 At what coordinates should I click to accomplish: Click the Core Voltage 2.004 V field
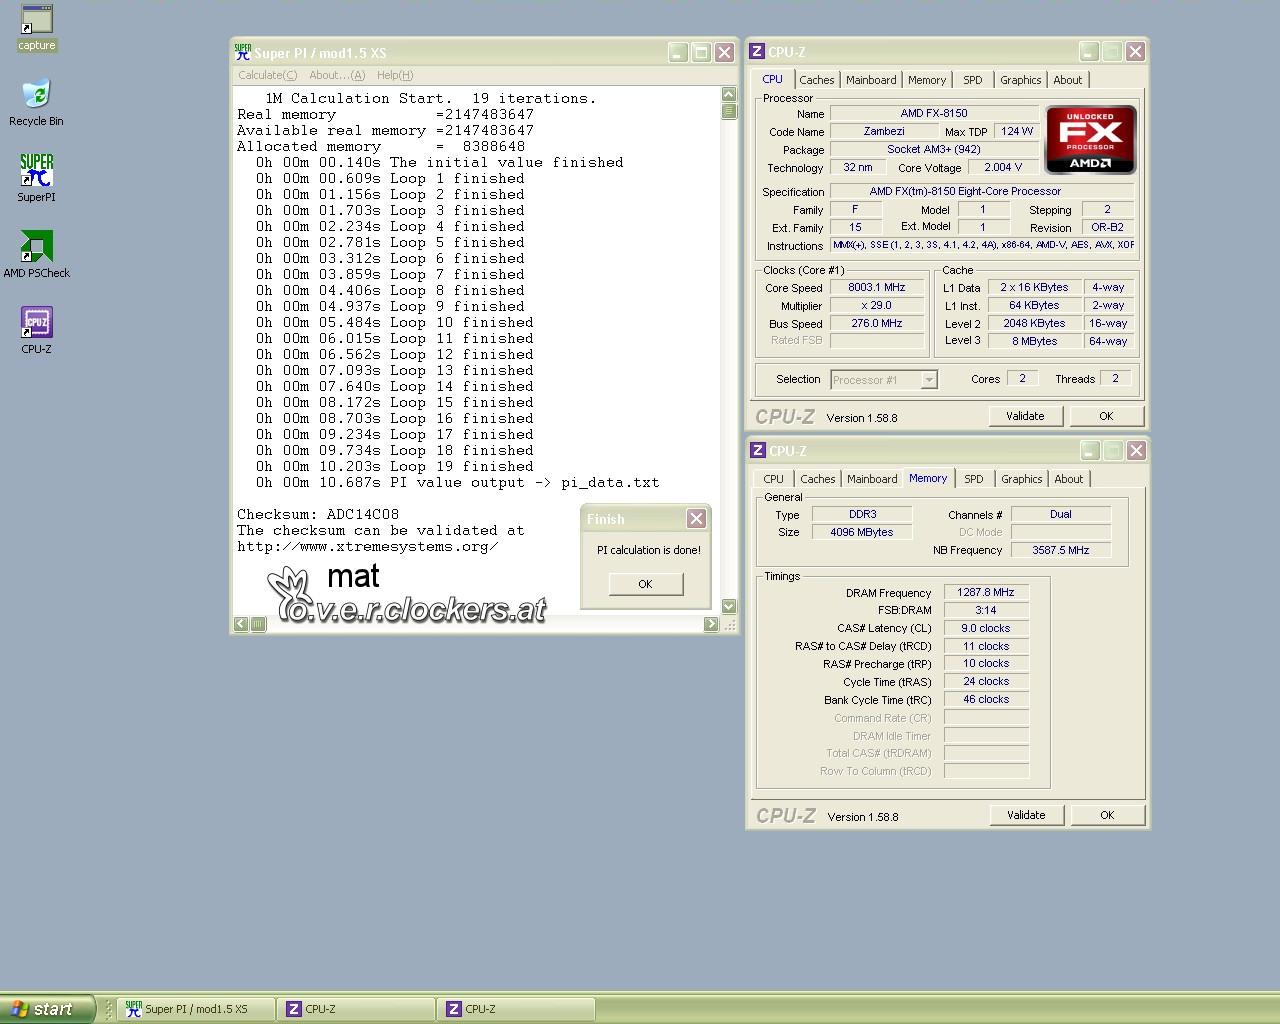[x=1003, y=167]
